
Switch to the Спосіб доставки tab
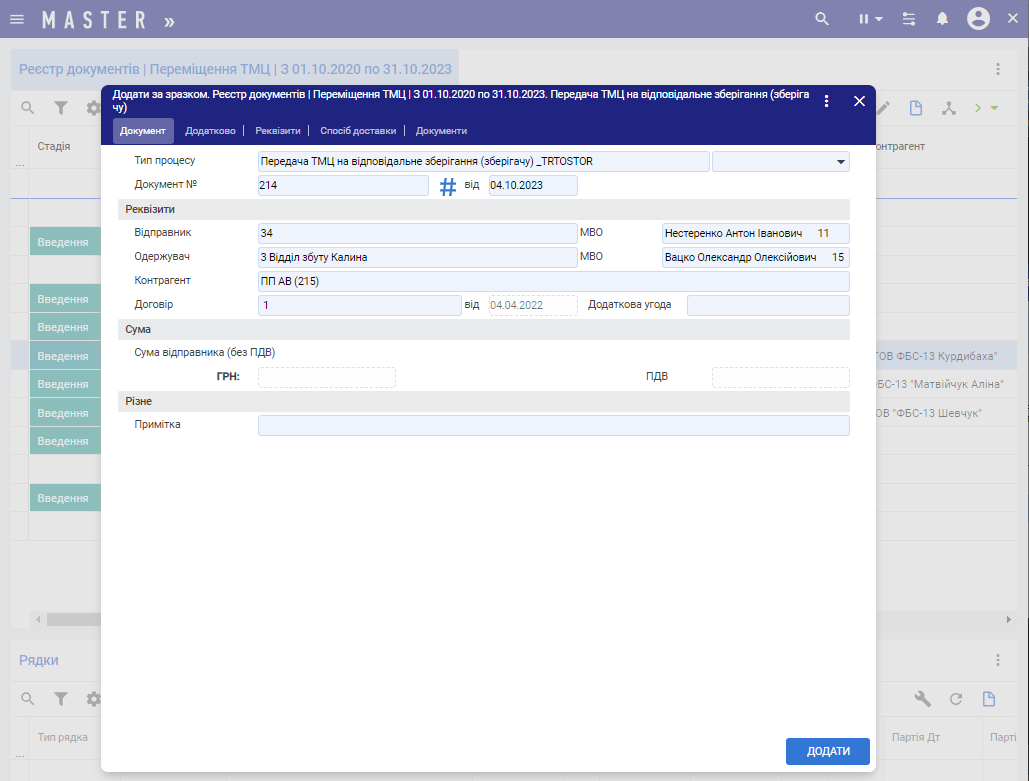click(x=357, y=131)
